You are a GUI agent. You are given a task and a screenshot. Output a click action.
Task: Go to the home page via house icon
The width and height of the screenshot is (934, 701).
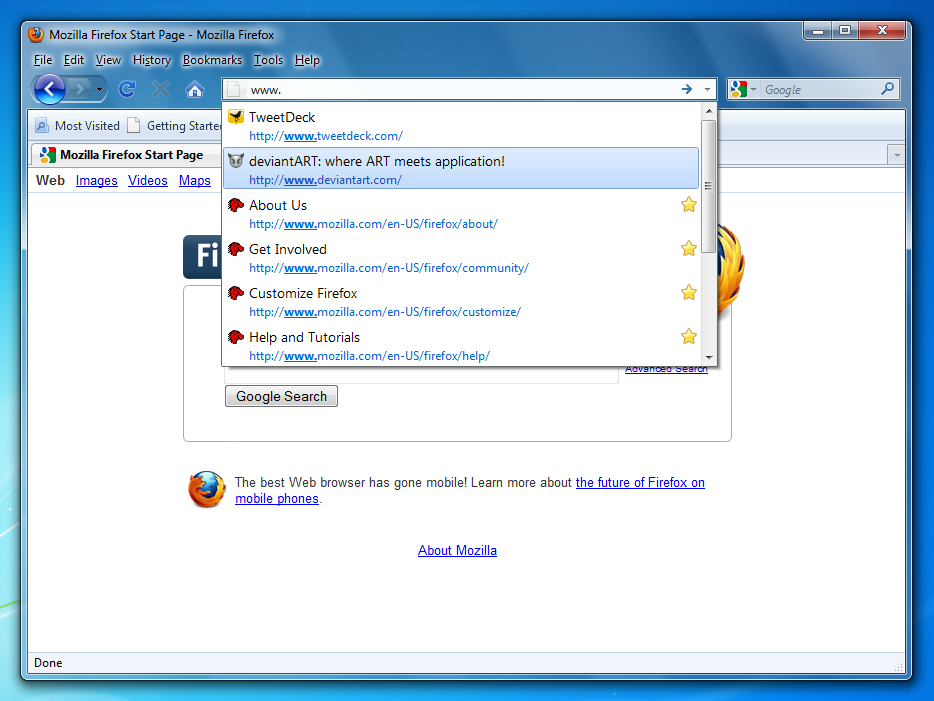point(195,90)
